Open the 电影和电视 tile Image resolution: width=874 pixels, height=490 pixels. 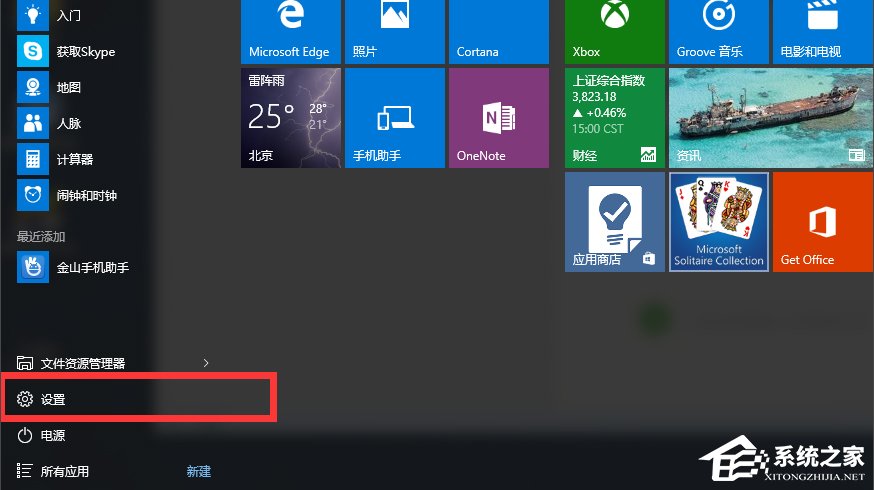pos(823,32)
